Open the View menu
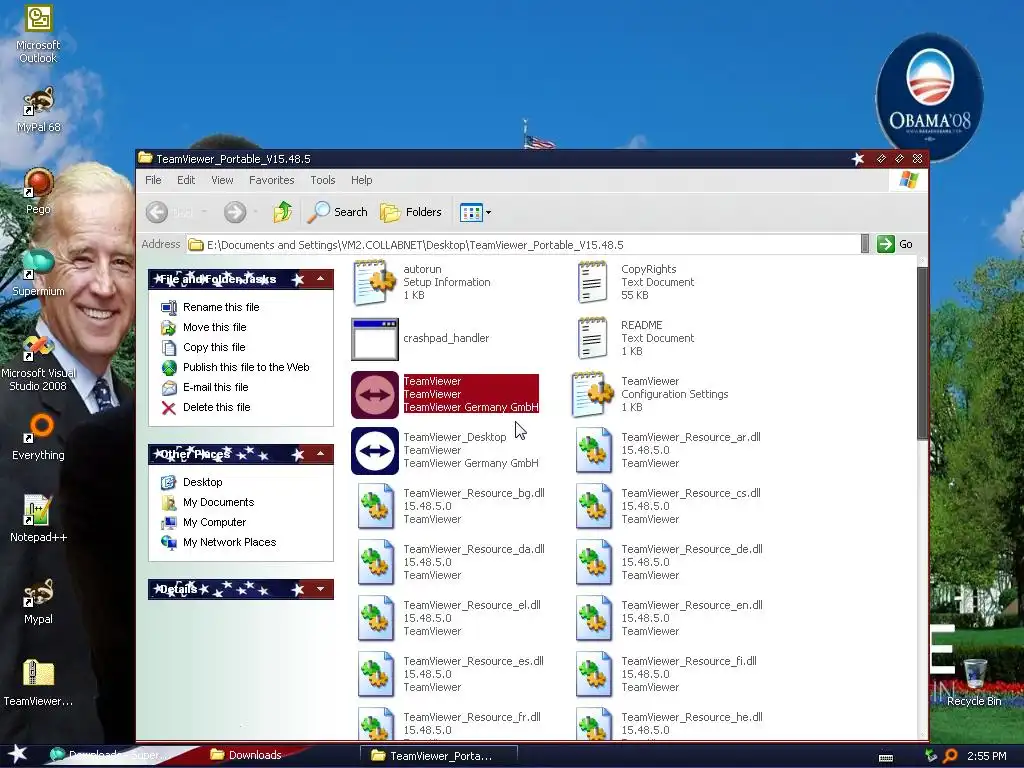The height and width of the screenshot is (768, 1024). pyautogui.click(x=222, y=180)
